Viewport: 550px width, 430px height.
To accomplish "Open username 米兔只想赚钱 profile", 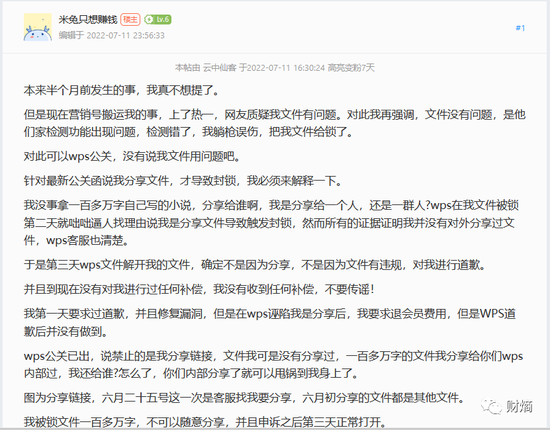I will pyautogui.click(x=88, y=19).
